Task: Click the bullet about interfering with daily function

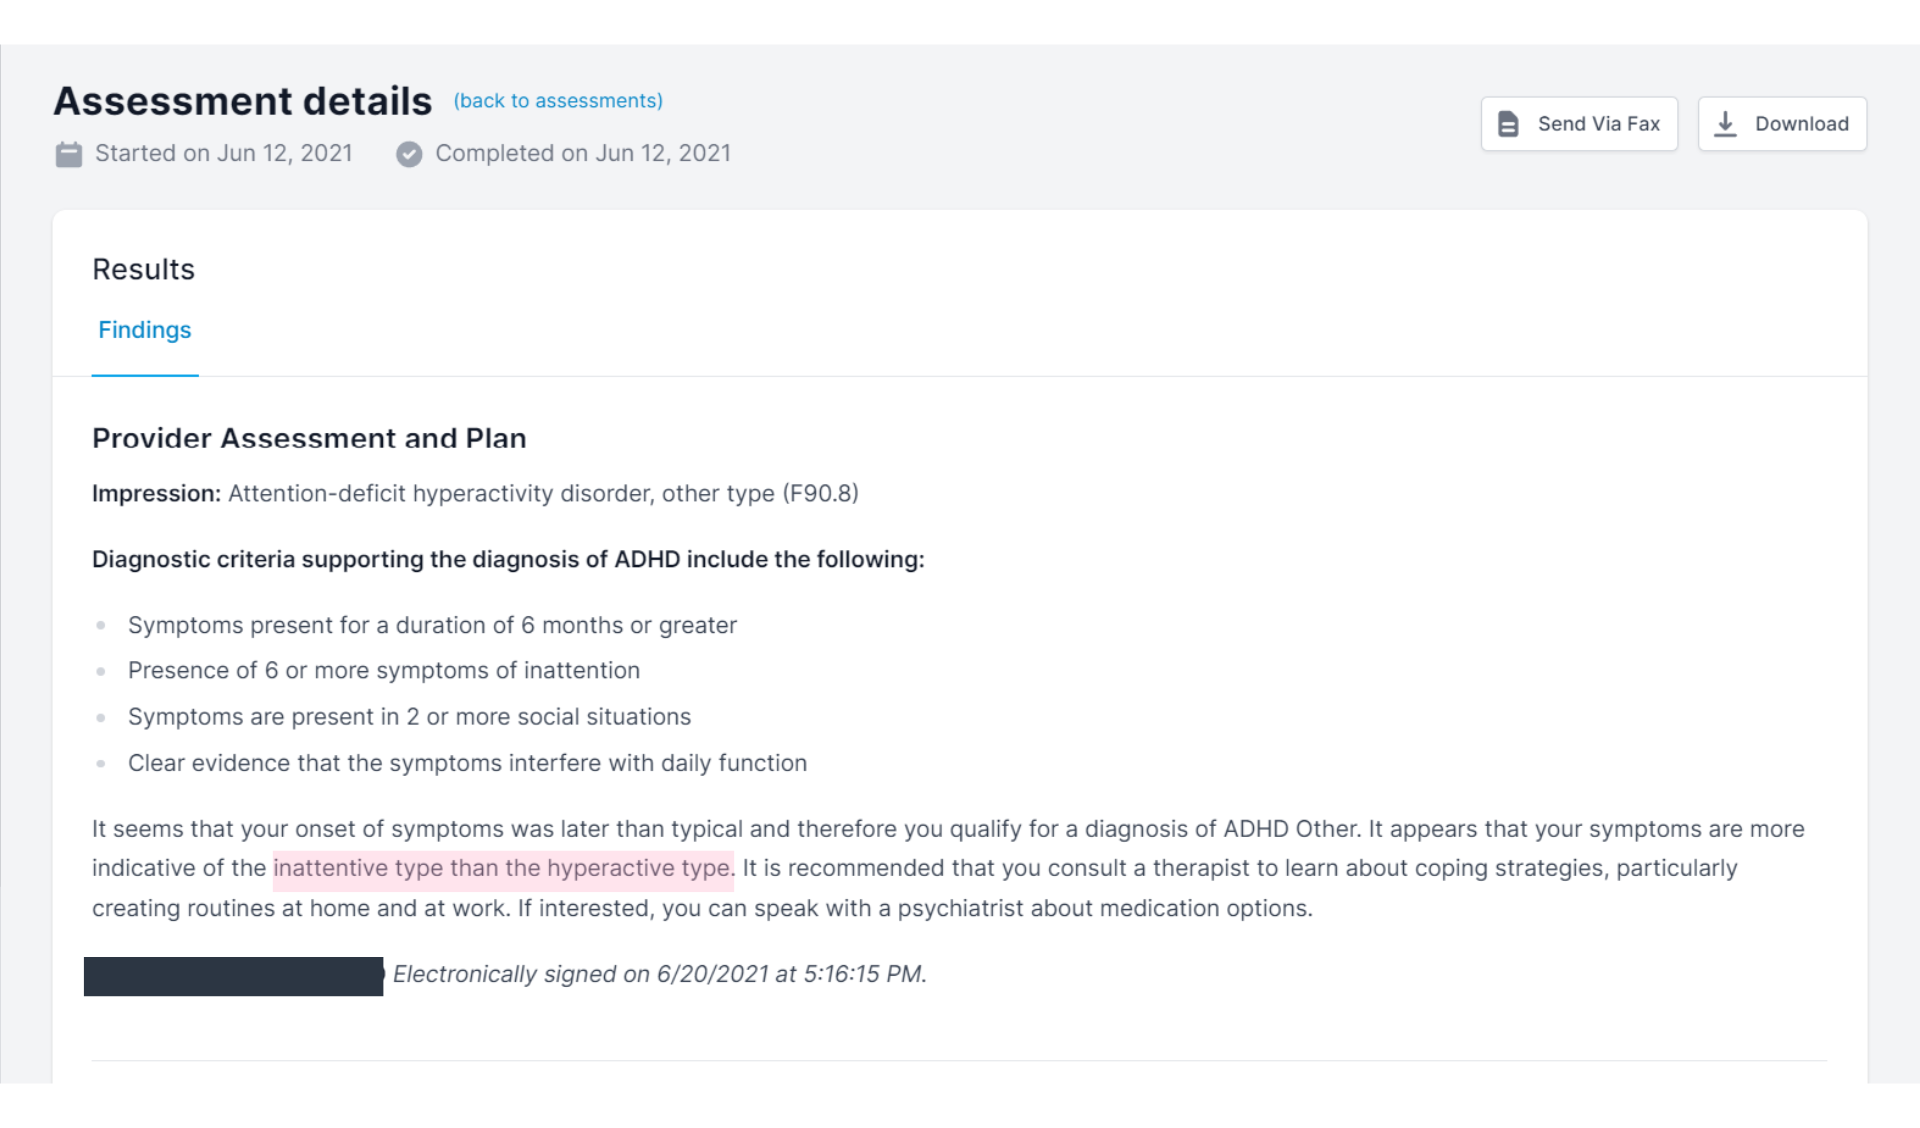Action: click(468, 763)
